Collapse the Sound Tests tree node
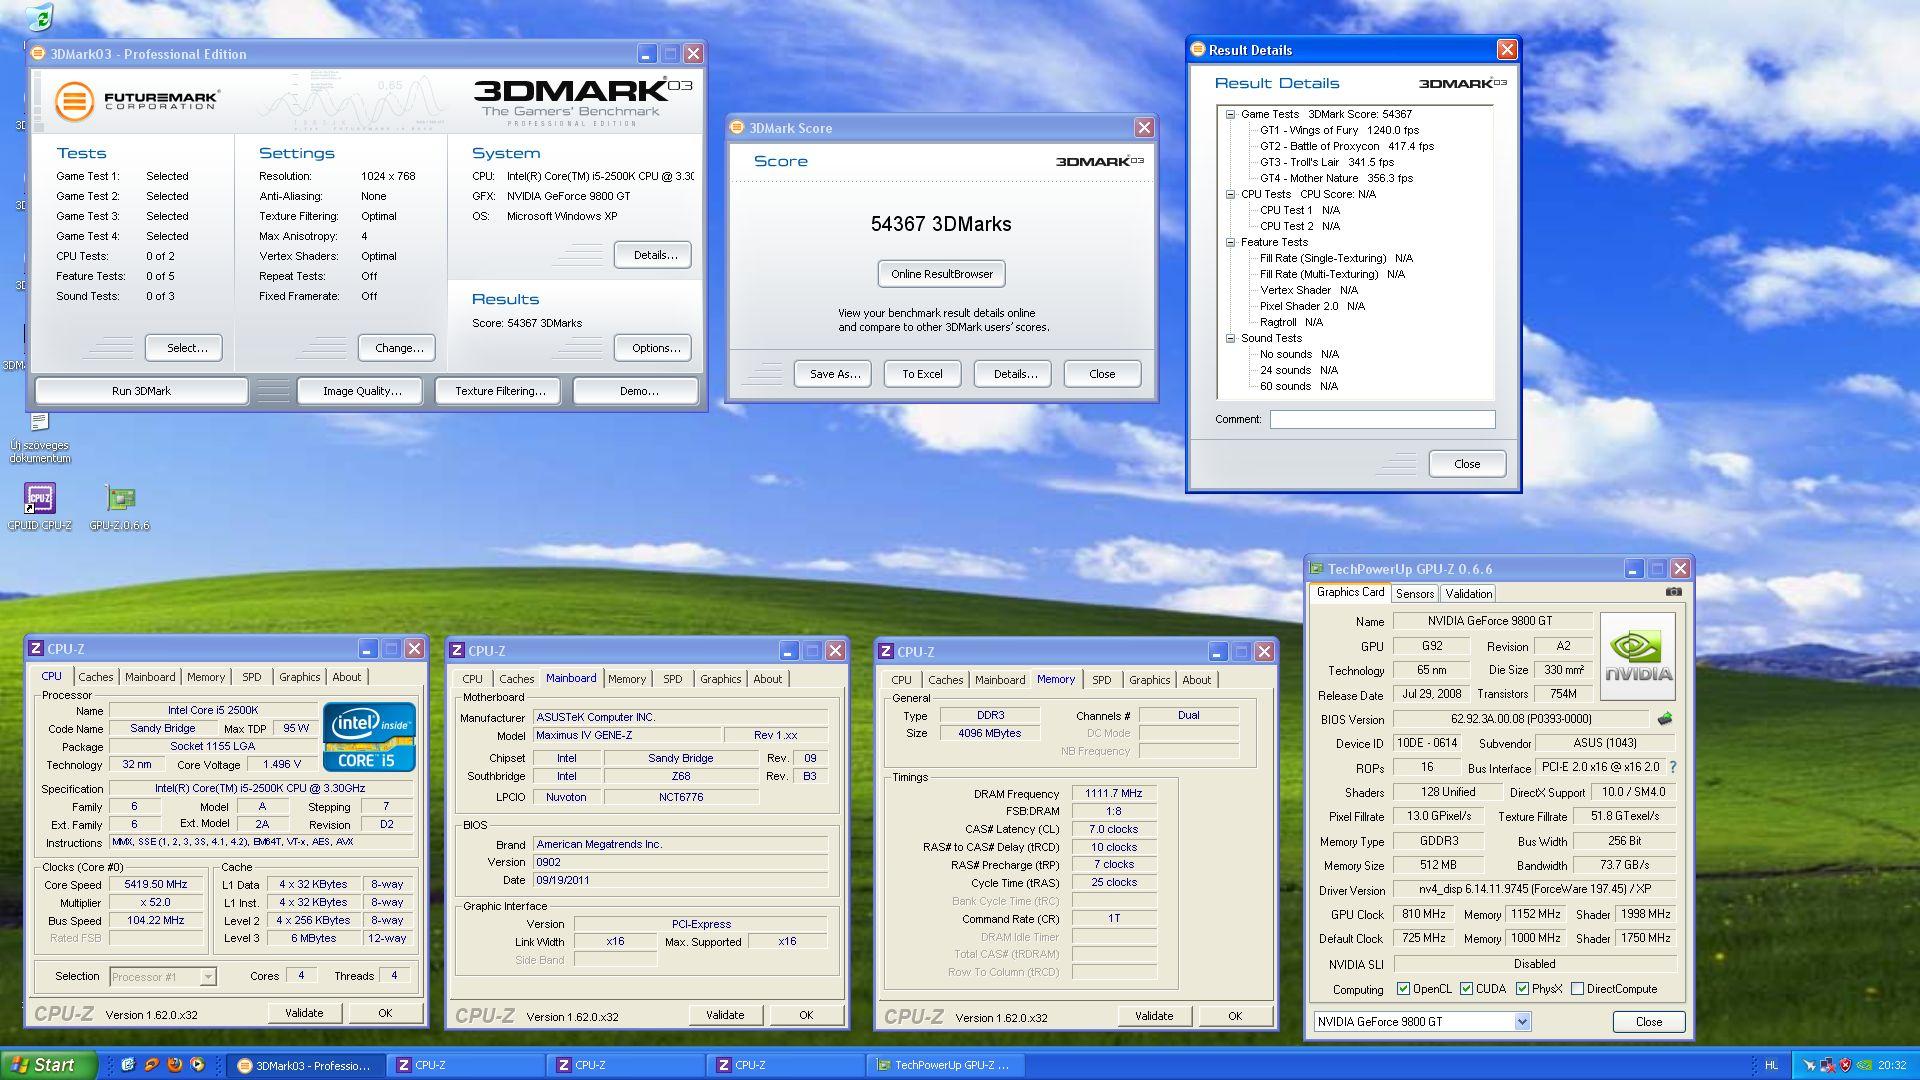This screenshot has width=1920, height=1080. (1231, 338)
